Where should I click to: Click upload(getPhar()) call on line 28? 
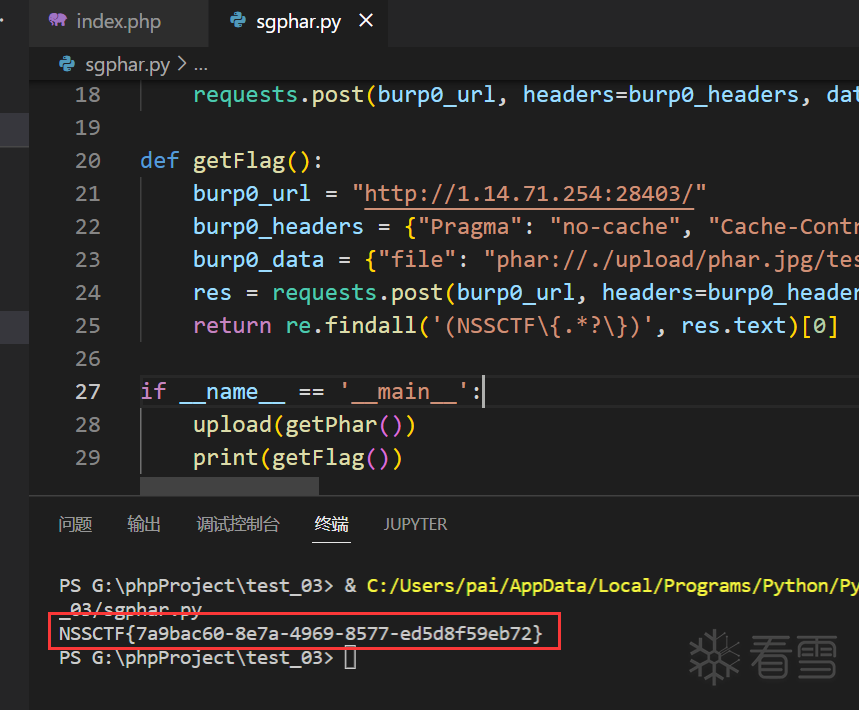coord(304,425)
